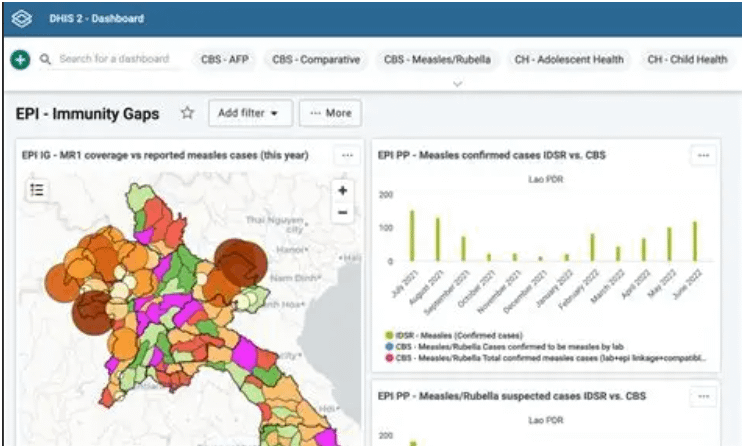
Task: Open the More options menu
Action: [x=330, y=113]
